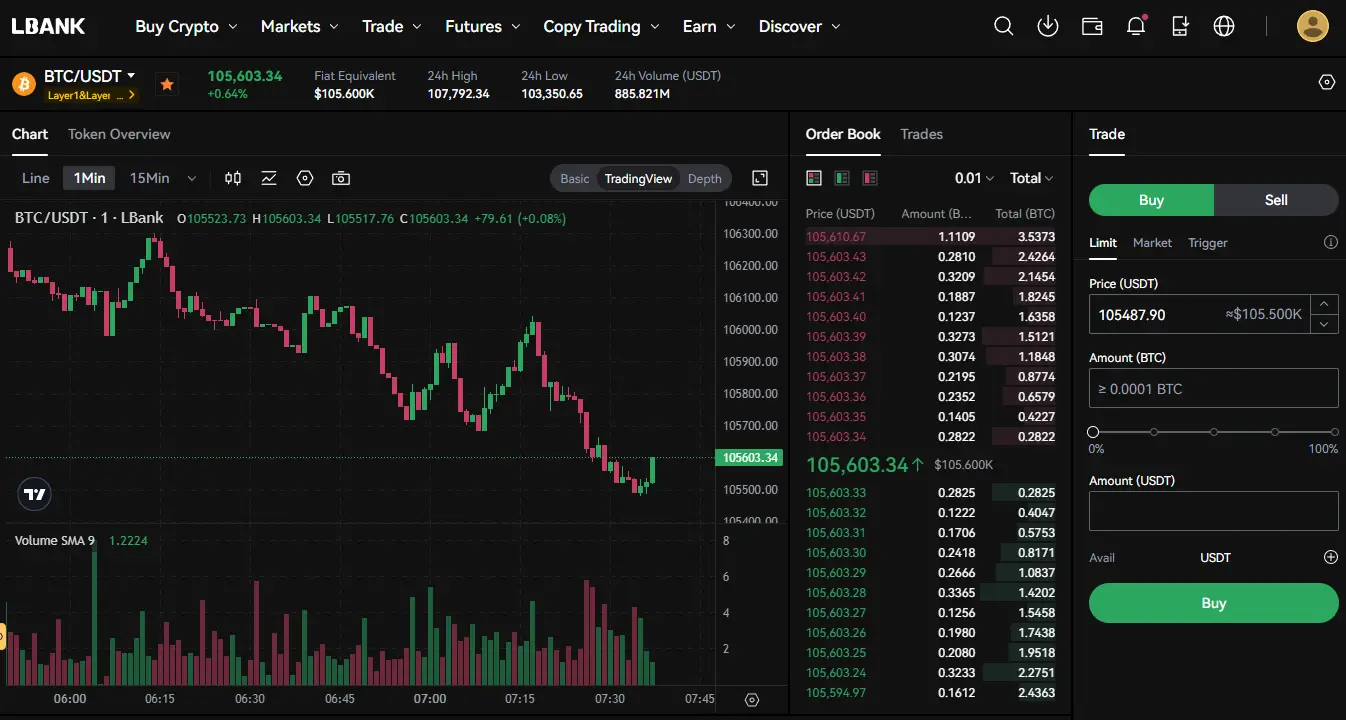The image size is (1346, 720).
Task: Switch chart to Basic view
Action: coord(574,178)
